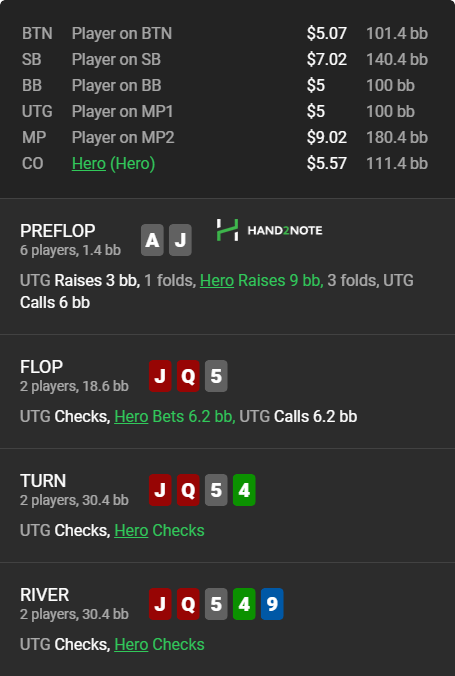Click the RIVER section heading
The height and width of the screenshot is (676, 455).
(x=44, y=595)
